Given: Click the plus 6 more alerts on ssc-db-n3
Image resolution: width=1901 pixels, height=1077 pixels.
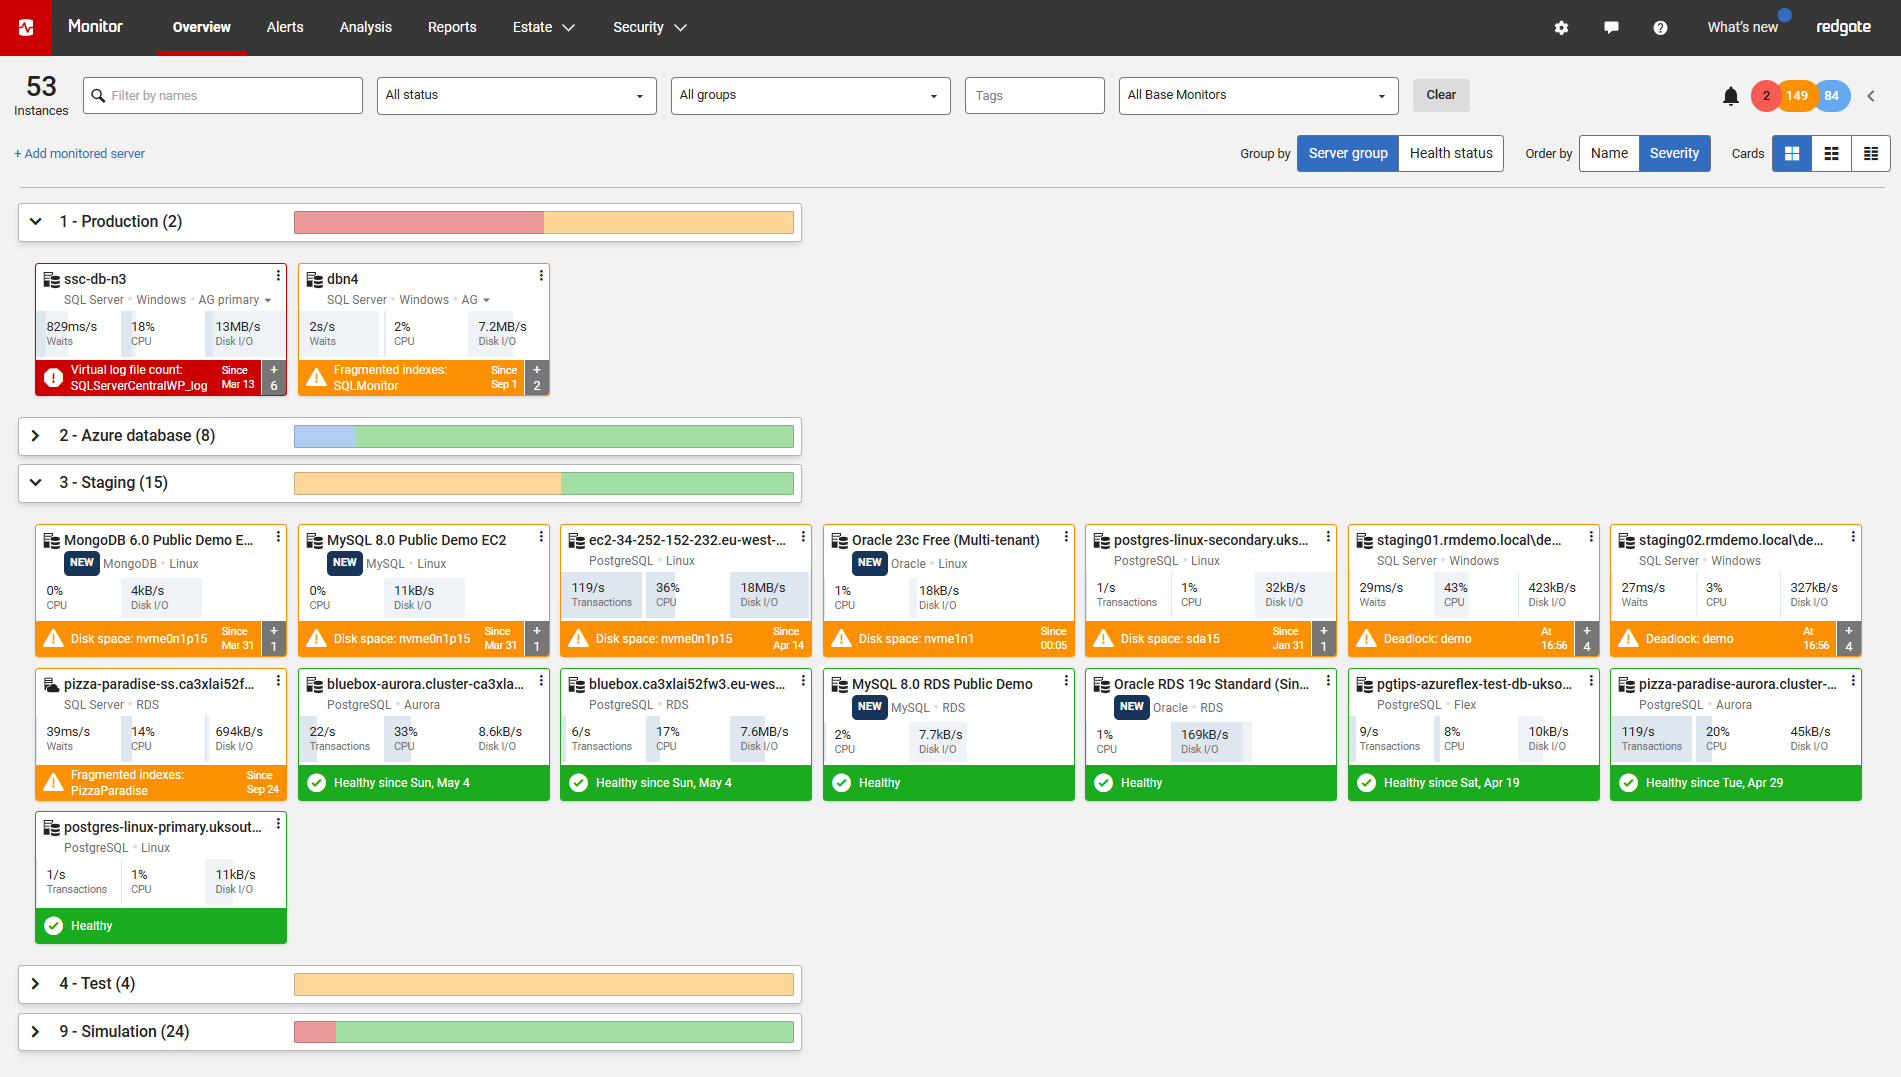Looking at the screenshot, I should pos(274,378).
